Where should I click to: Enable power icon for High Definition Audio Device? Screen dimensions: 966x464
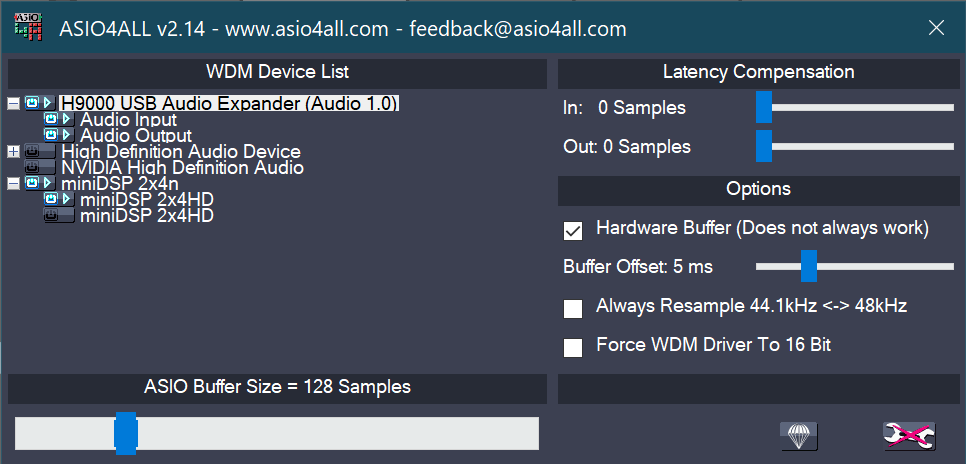32,152
